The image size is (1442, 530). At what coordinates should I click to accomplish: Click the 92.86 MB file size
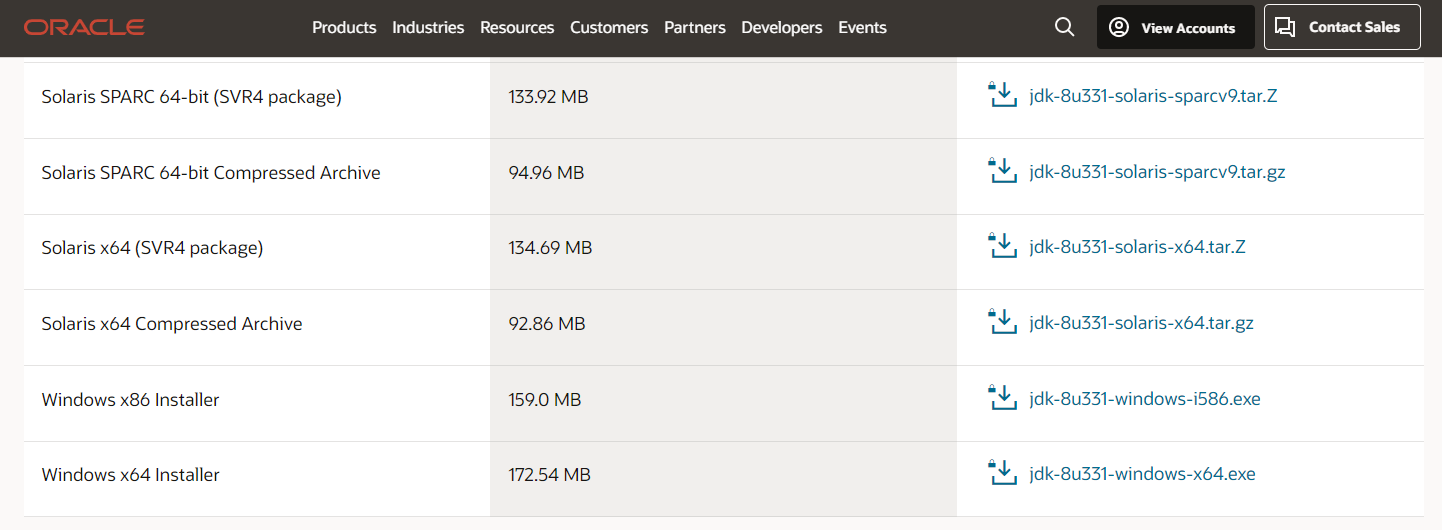547,324
